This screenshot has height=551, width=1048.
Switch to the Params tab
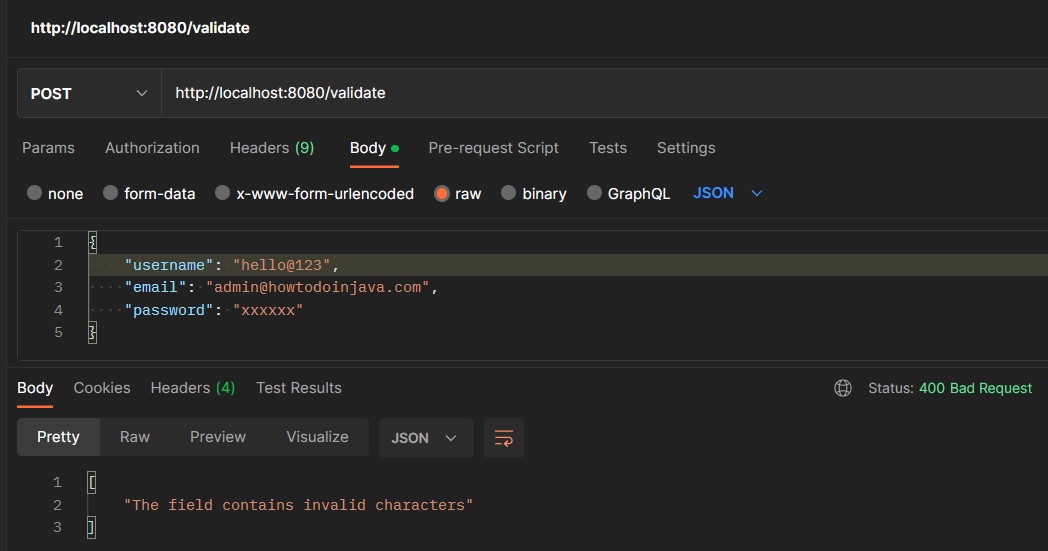[48, 148]
